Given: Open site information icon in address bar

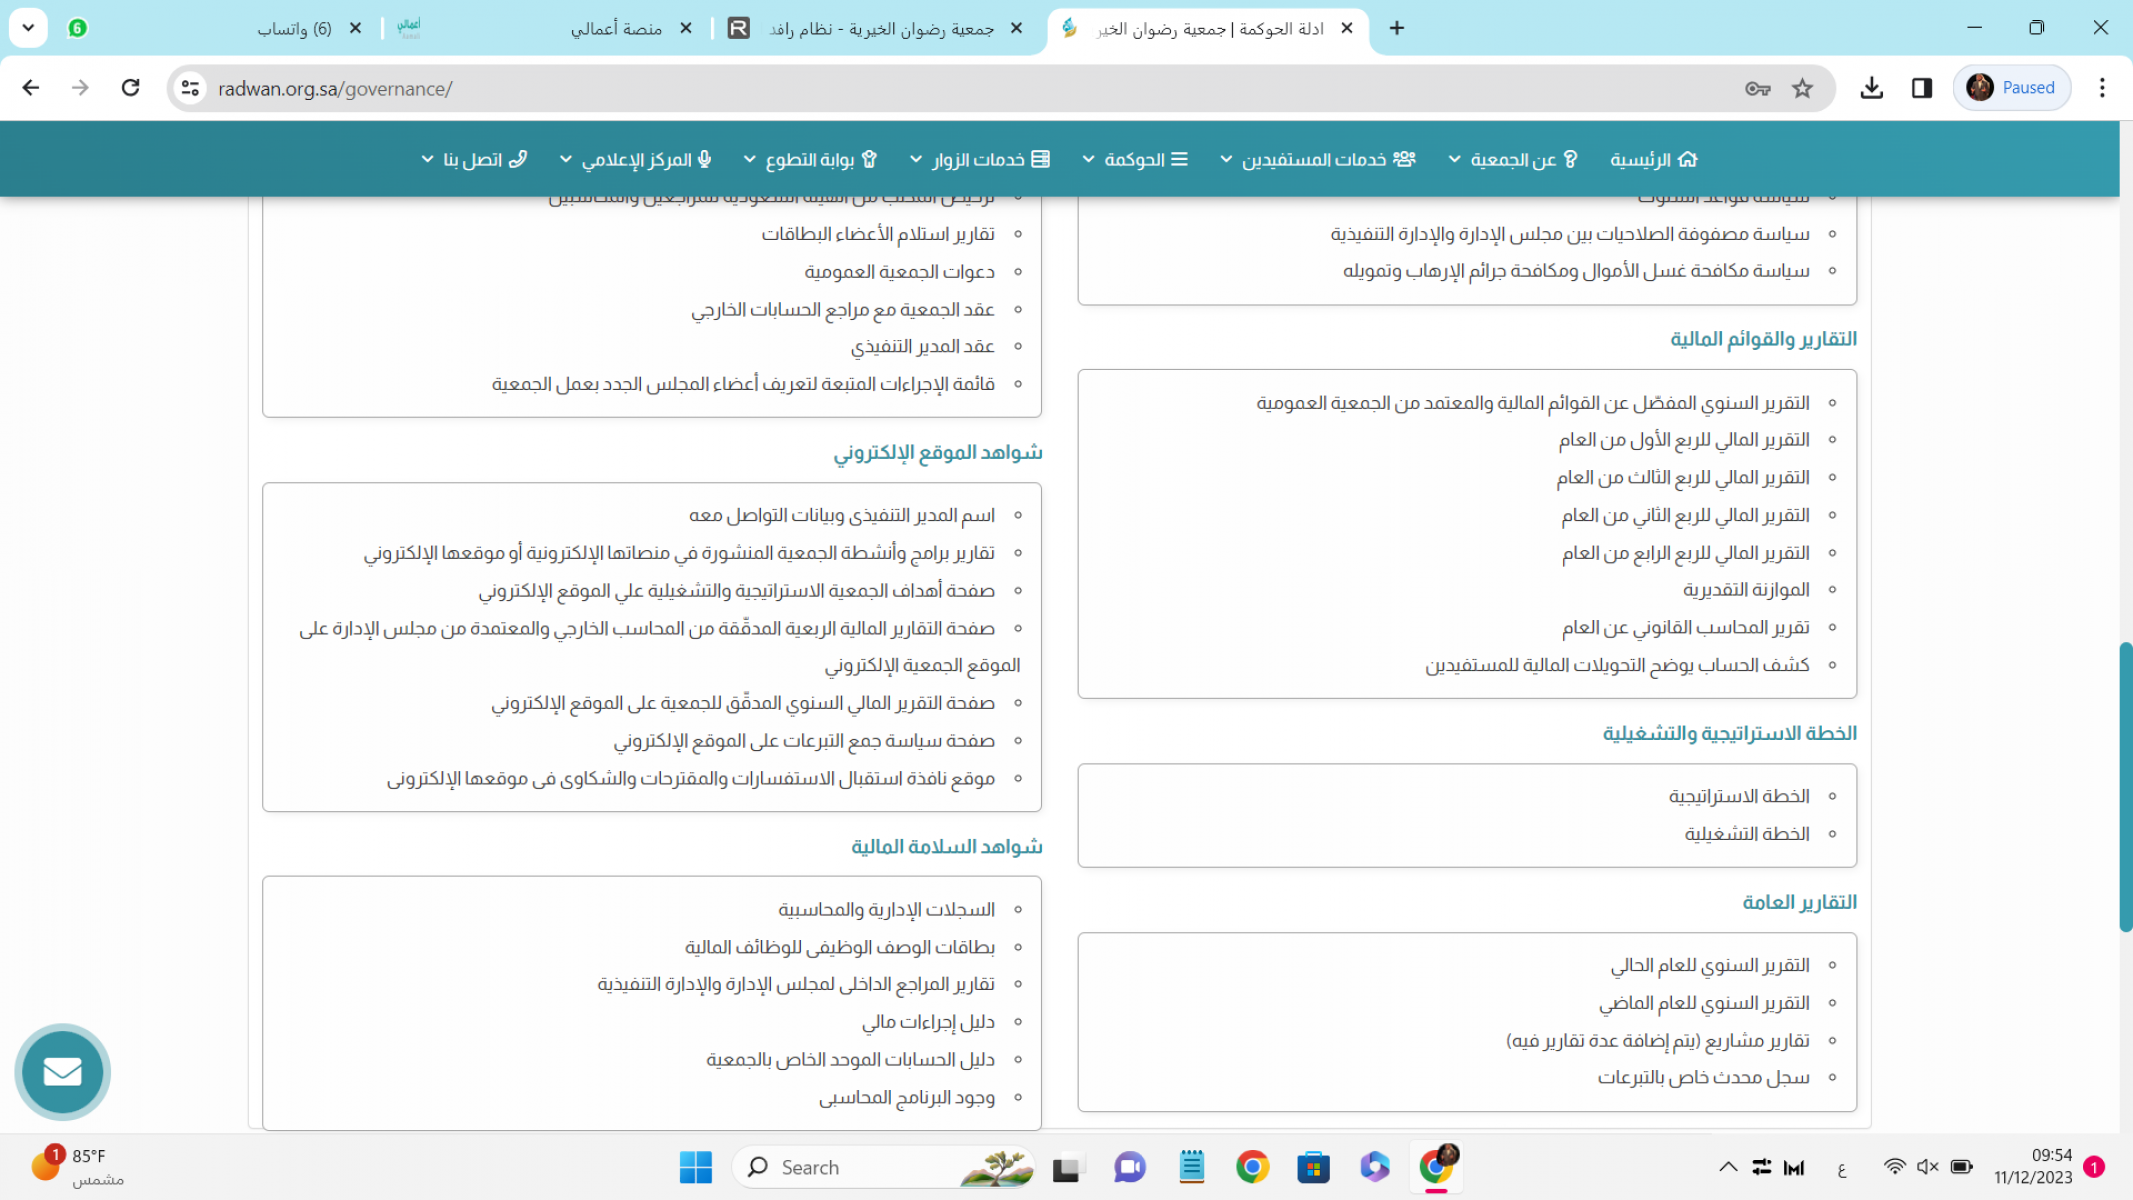Looking at the screenshot, I should point(190,89).
